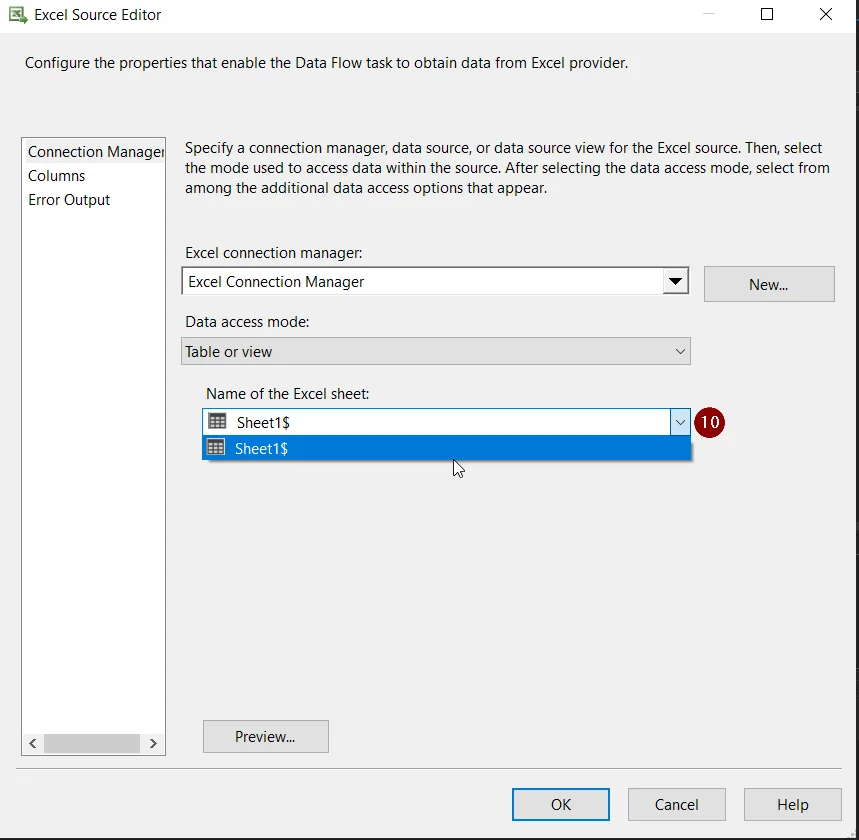Click the horizontal scrollbar thumb of the page list
Screen dimensions: 859x840
click(x=91, y=744)
